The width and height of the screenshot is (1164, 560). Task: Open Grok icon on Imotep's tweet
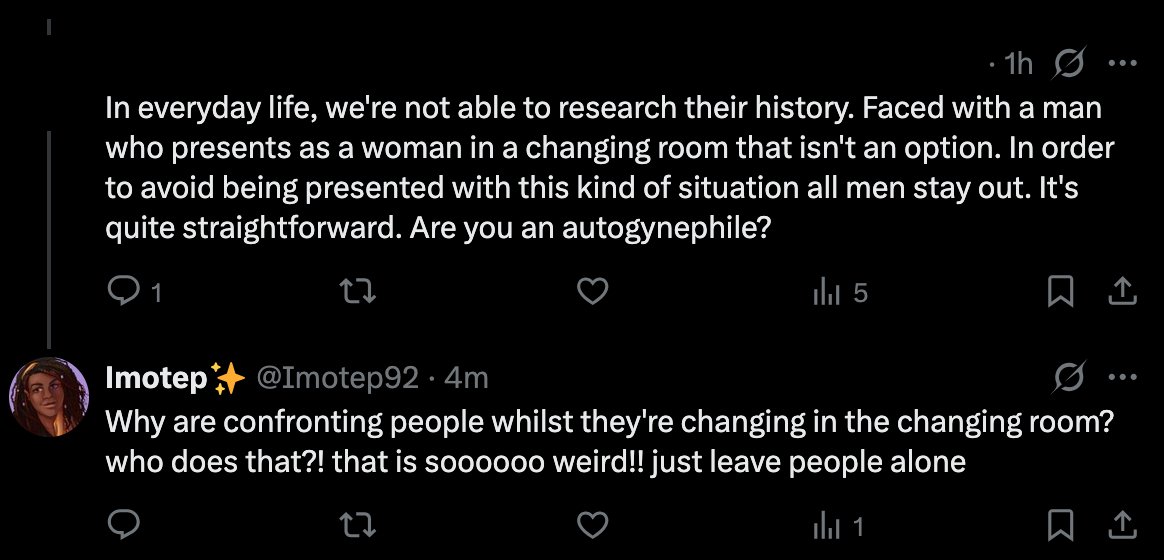pyautogui.click(x=1071, y=377)
